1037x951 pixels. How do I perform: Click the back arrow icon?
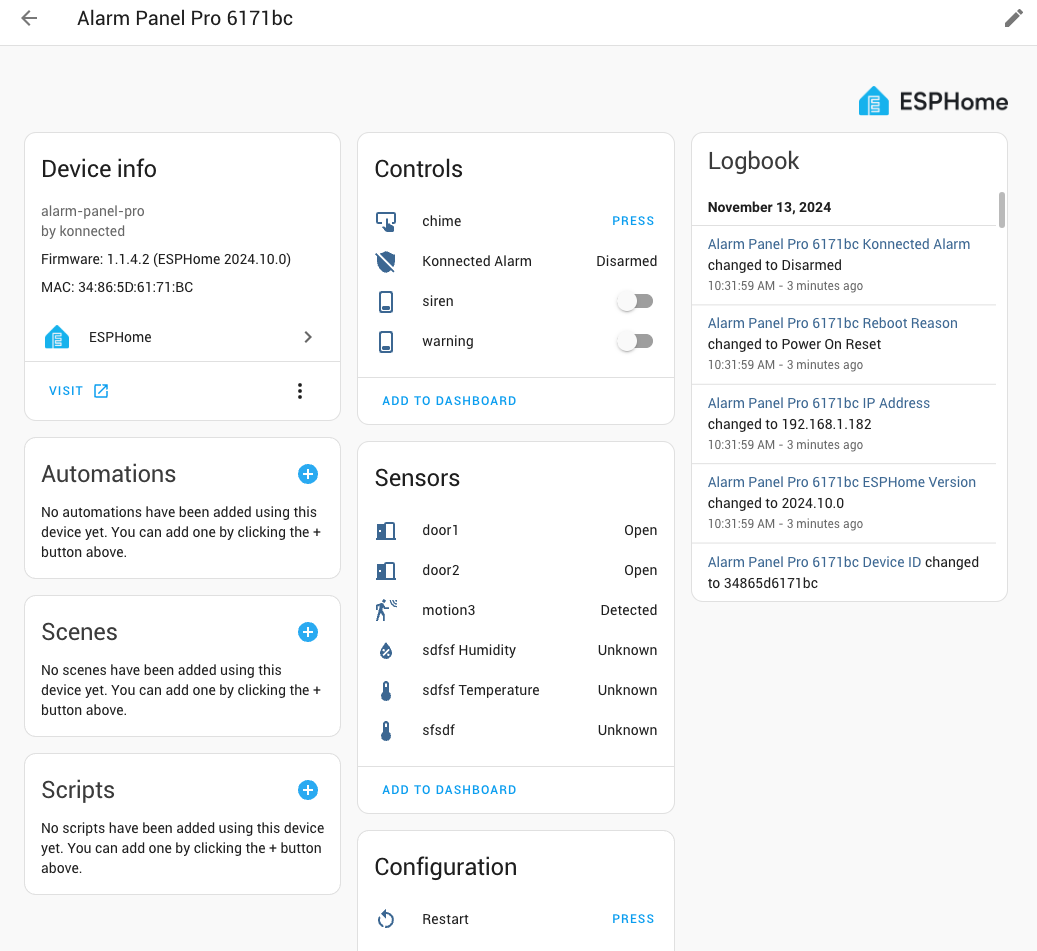(29, 19)
